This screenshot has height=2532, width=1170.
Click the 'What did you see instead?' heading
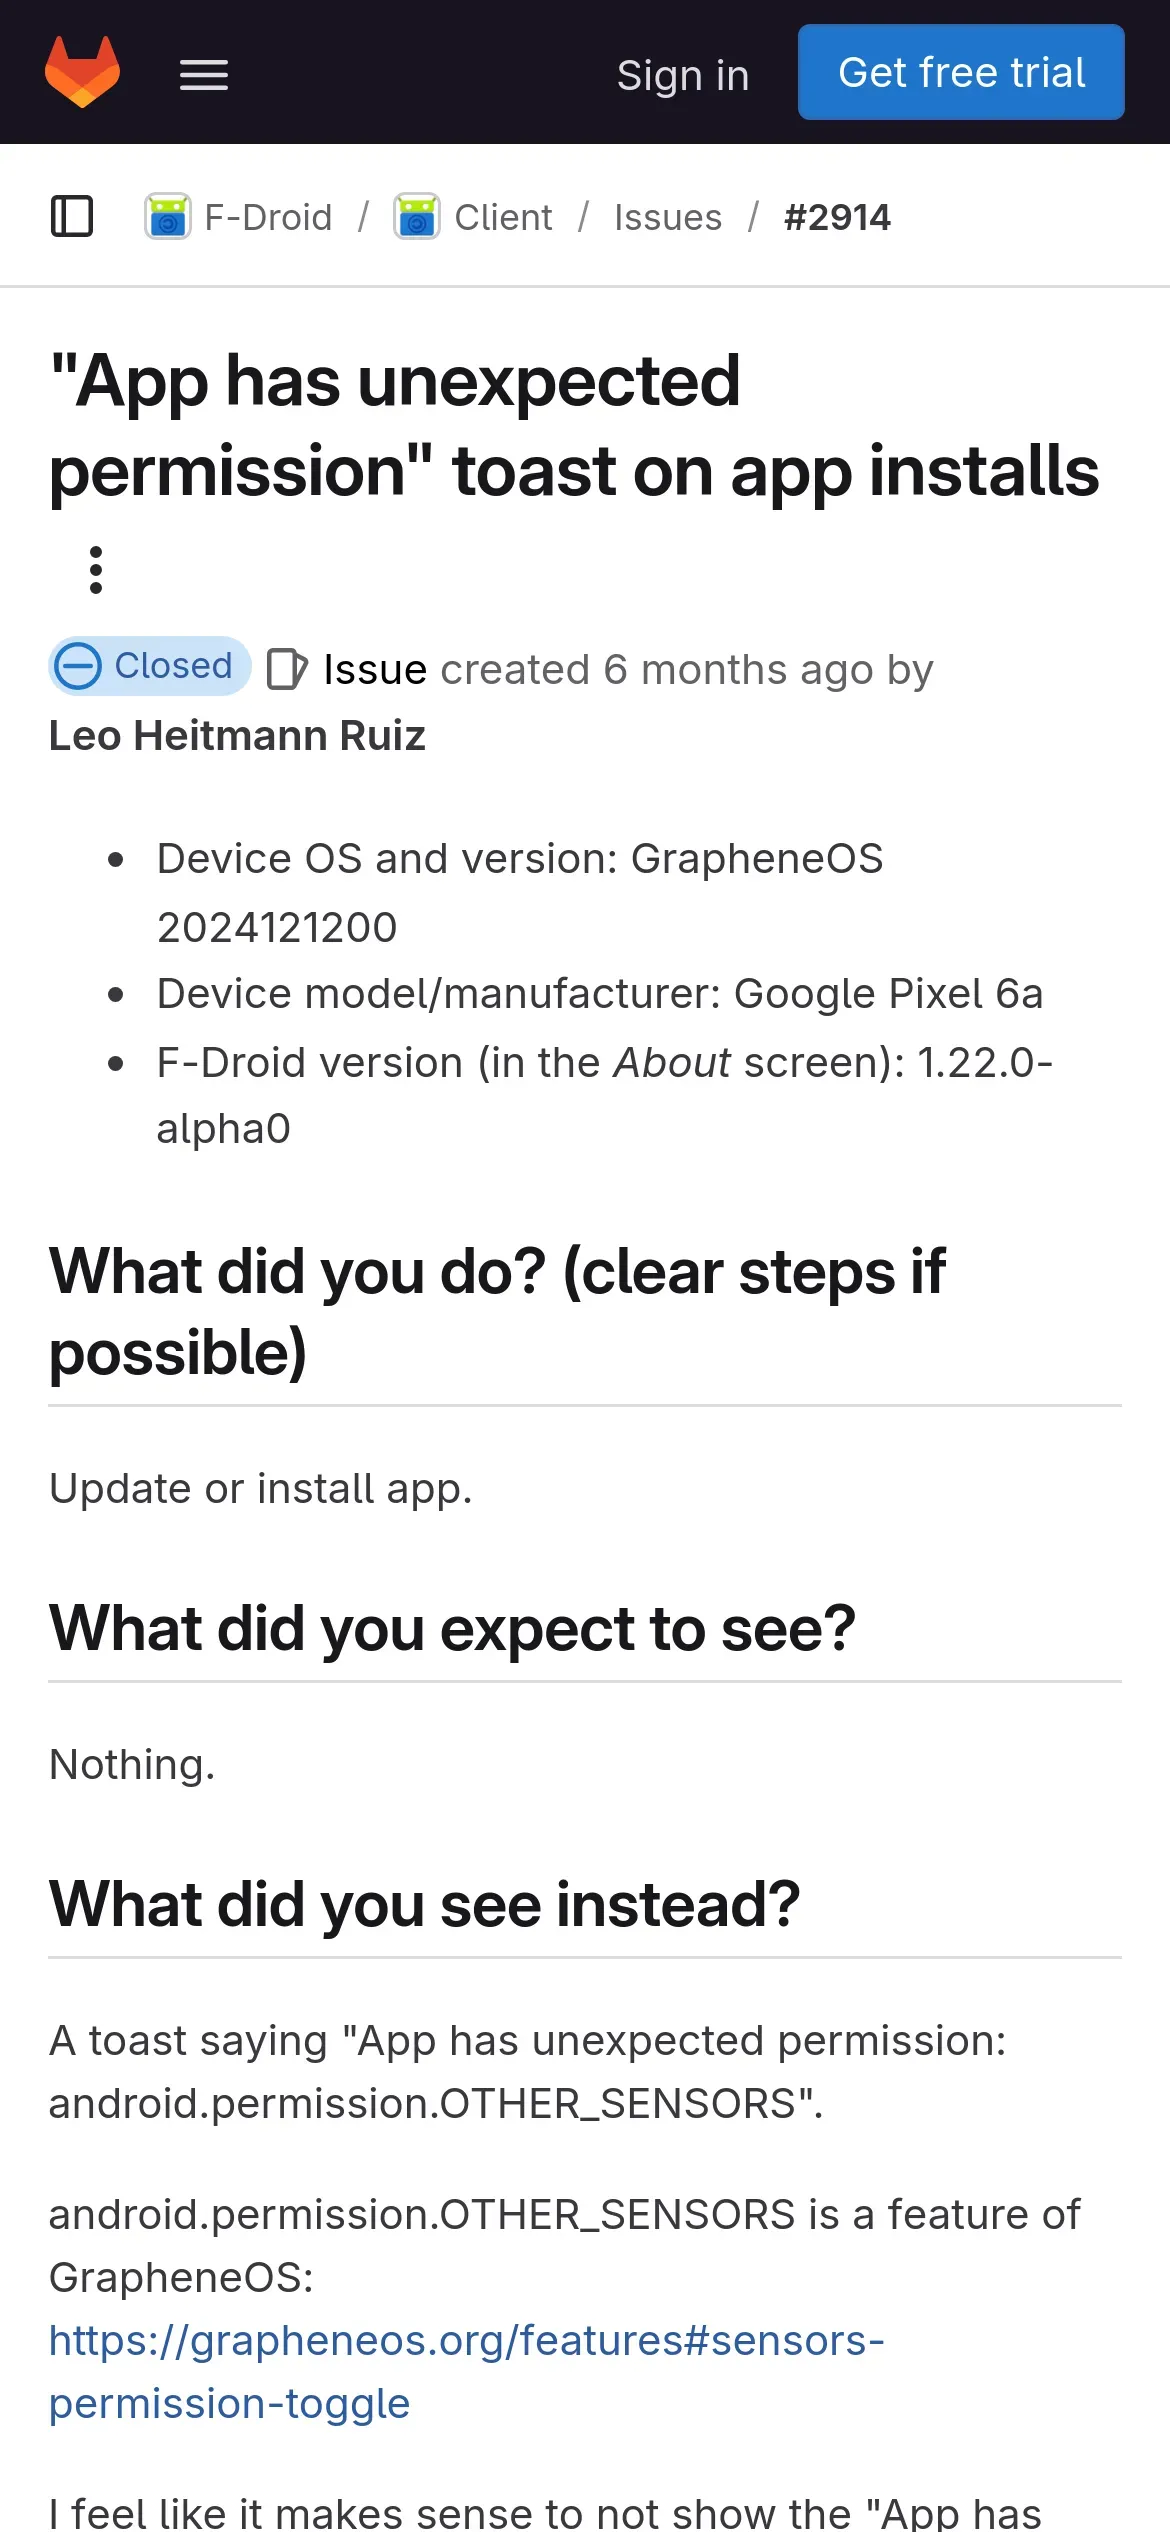point(425,1904)
